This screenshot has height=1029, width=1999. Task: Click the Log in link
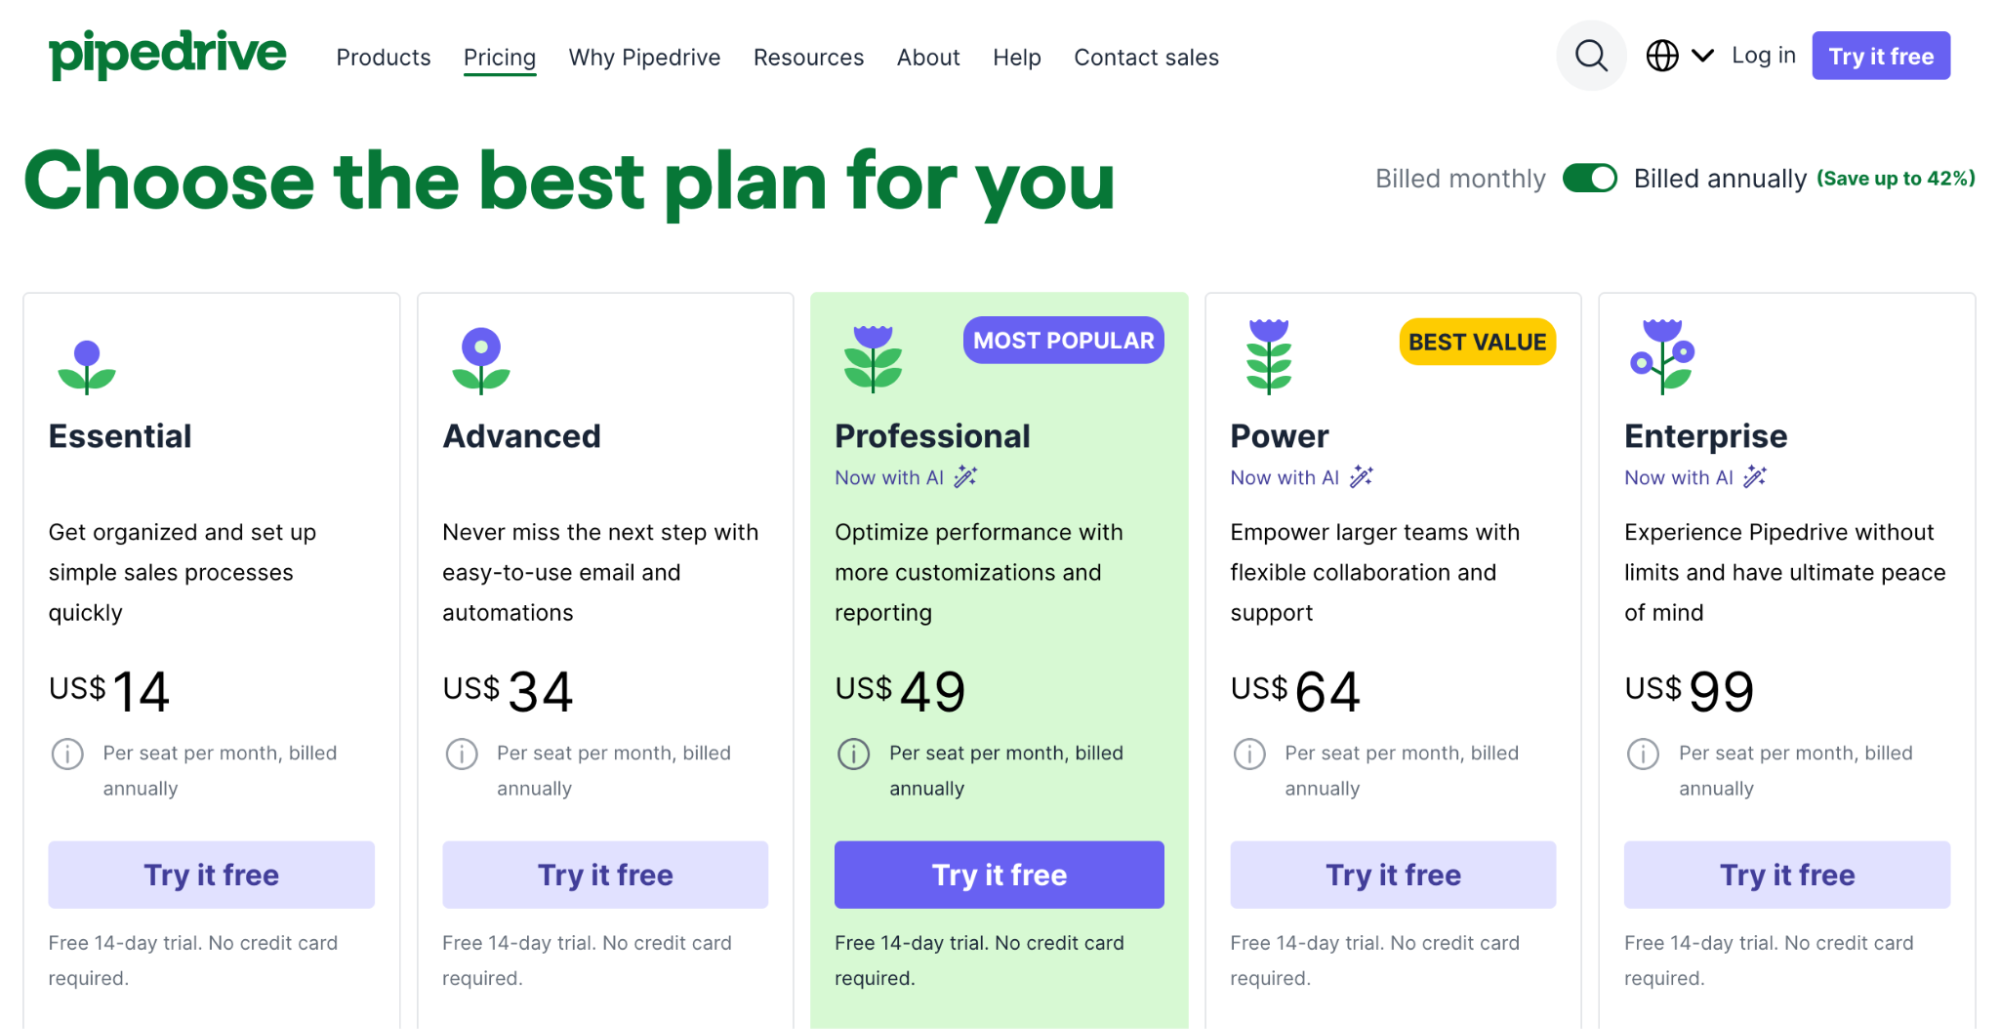[1763, 56]
